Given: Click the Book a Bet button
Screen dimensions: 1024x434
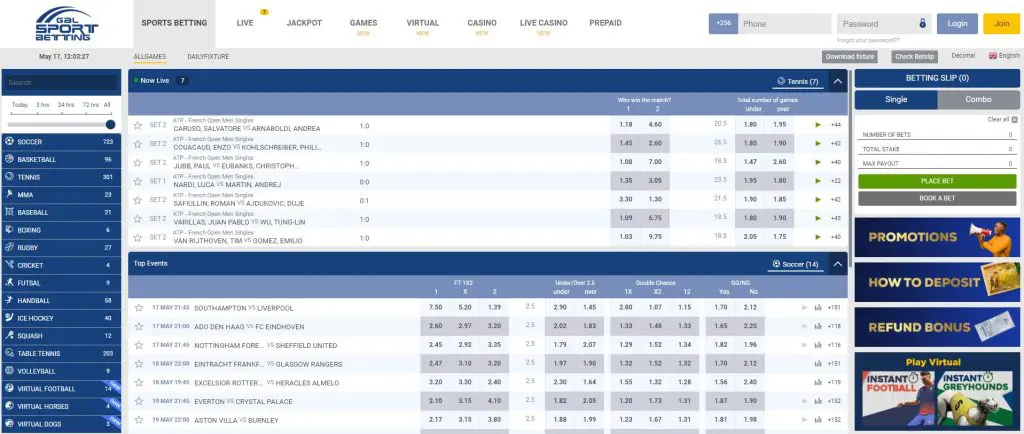Looking at the screenshot, I should click(937, 198).
